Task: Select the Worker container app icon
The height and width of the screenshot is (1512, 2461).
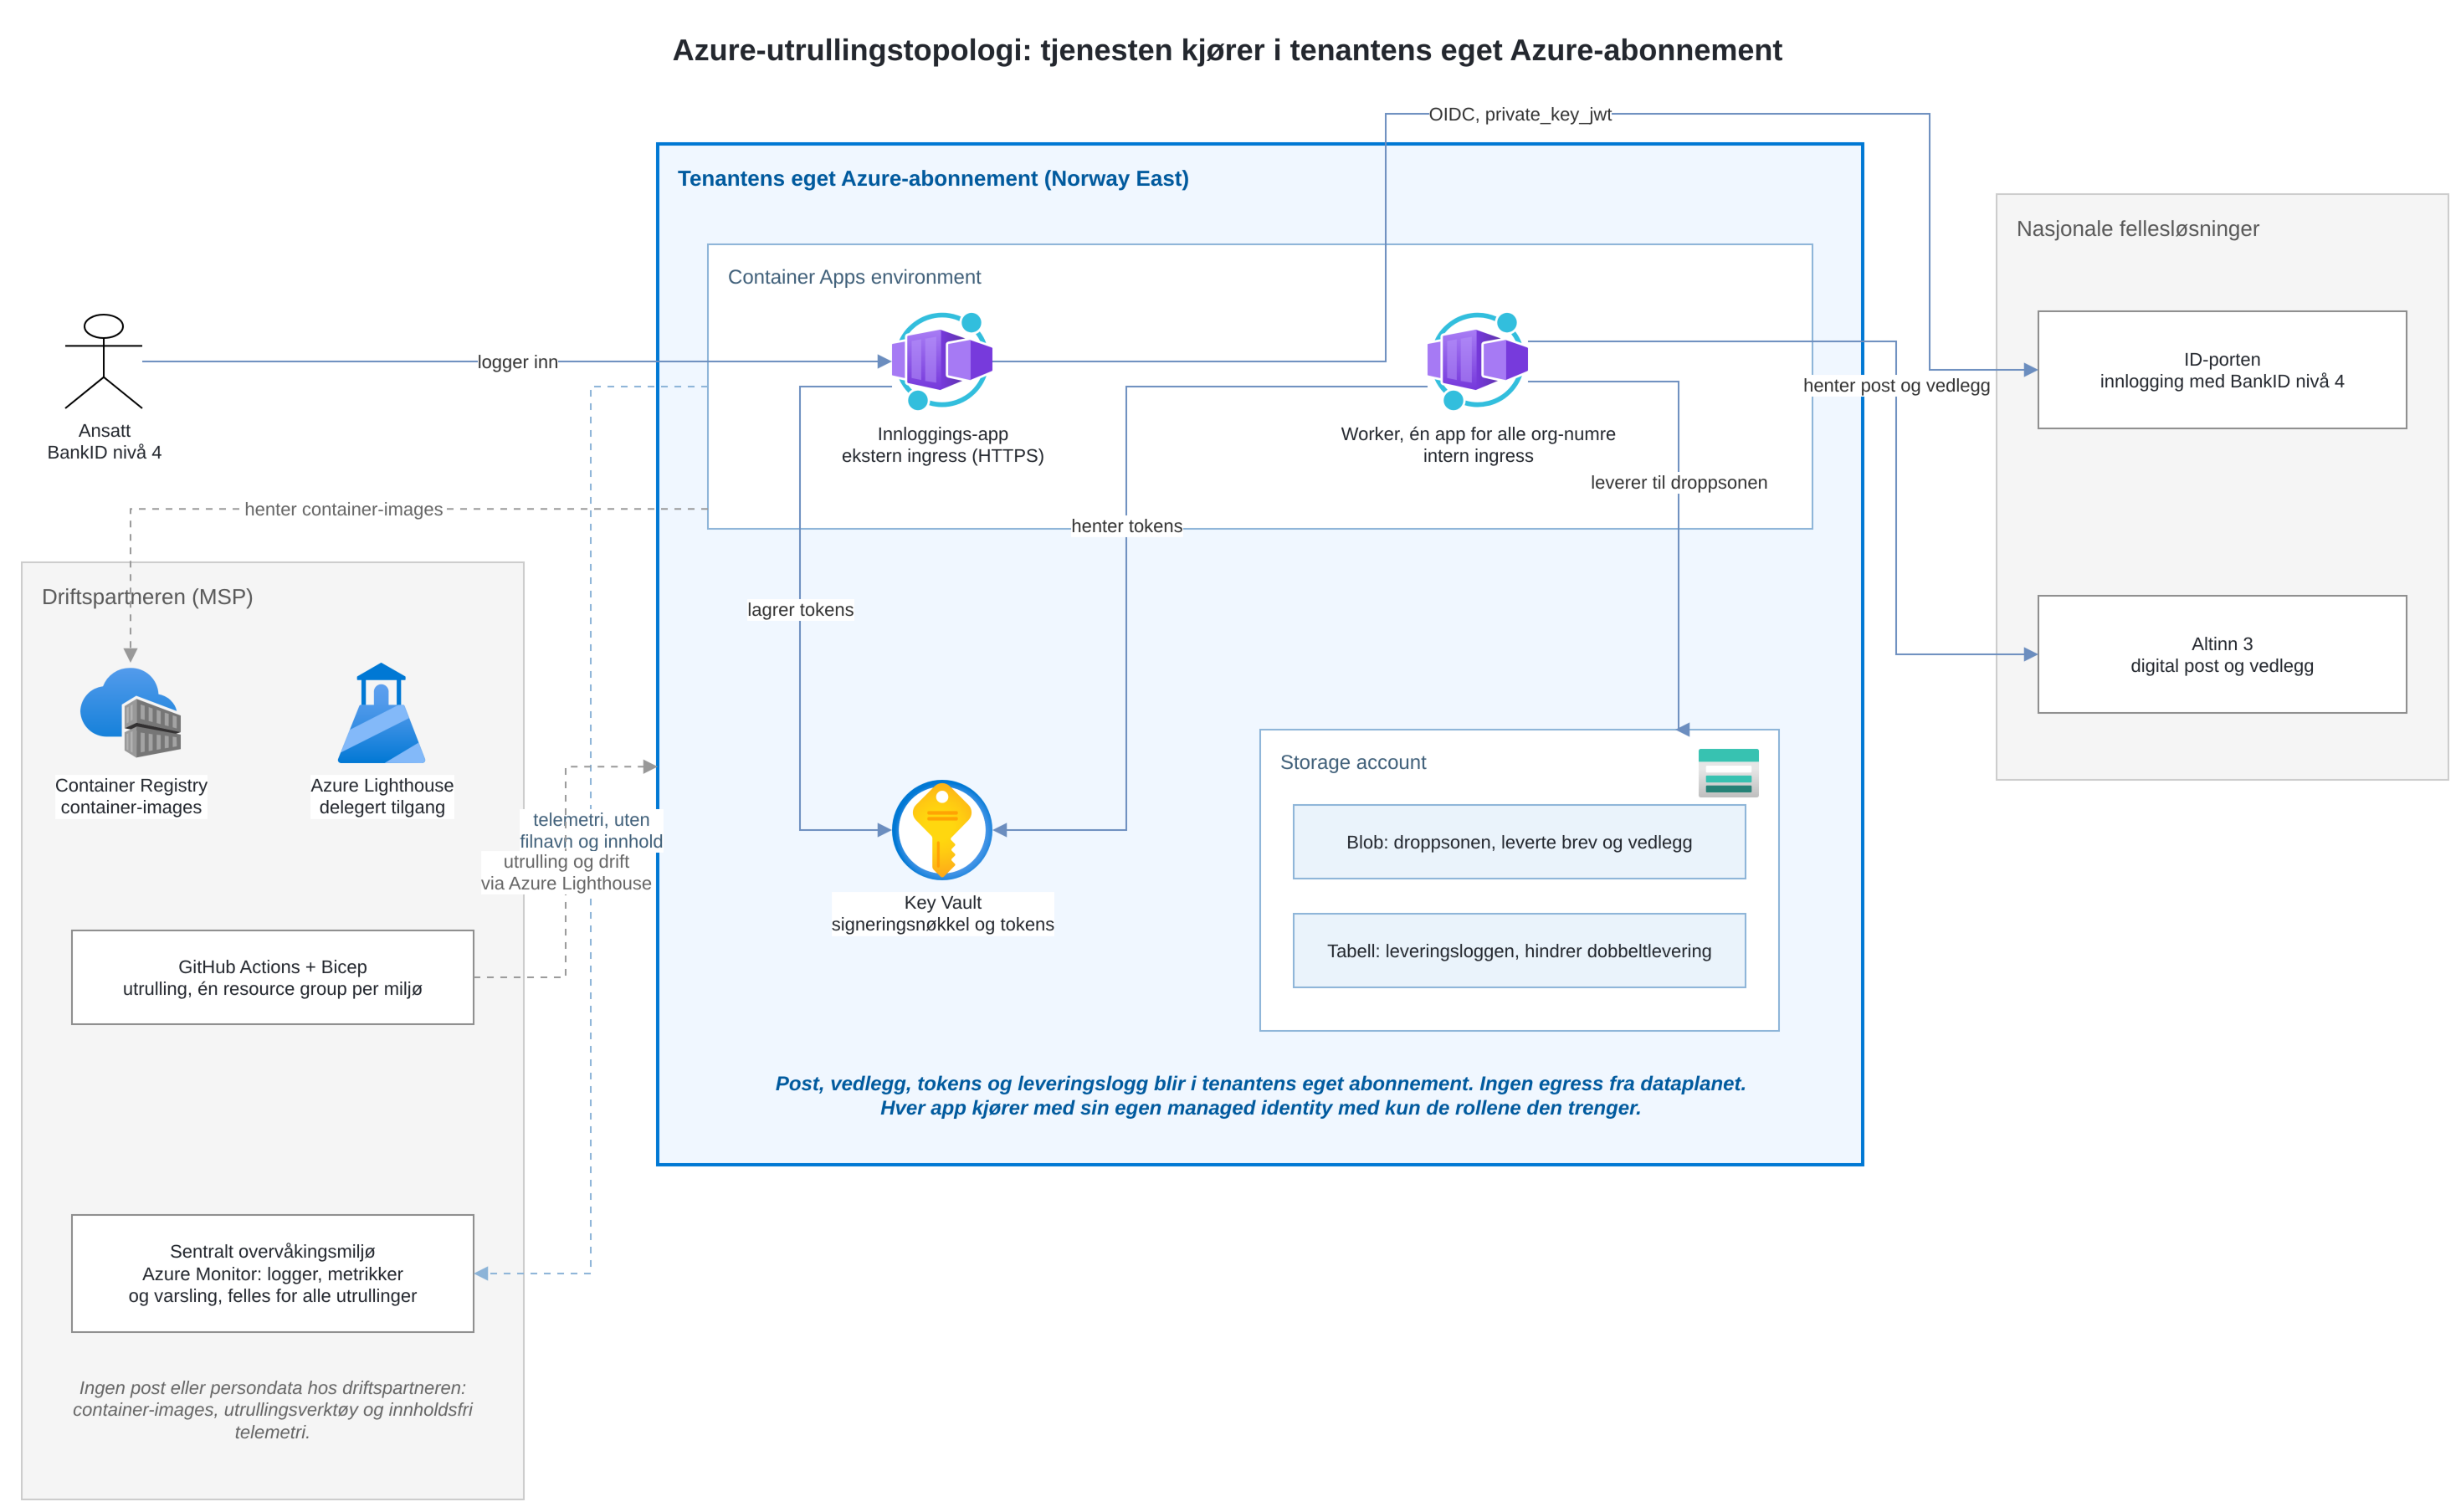Action: click(1477, 361)
